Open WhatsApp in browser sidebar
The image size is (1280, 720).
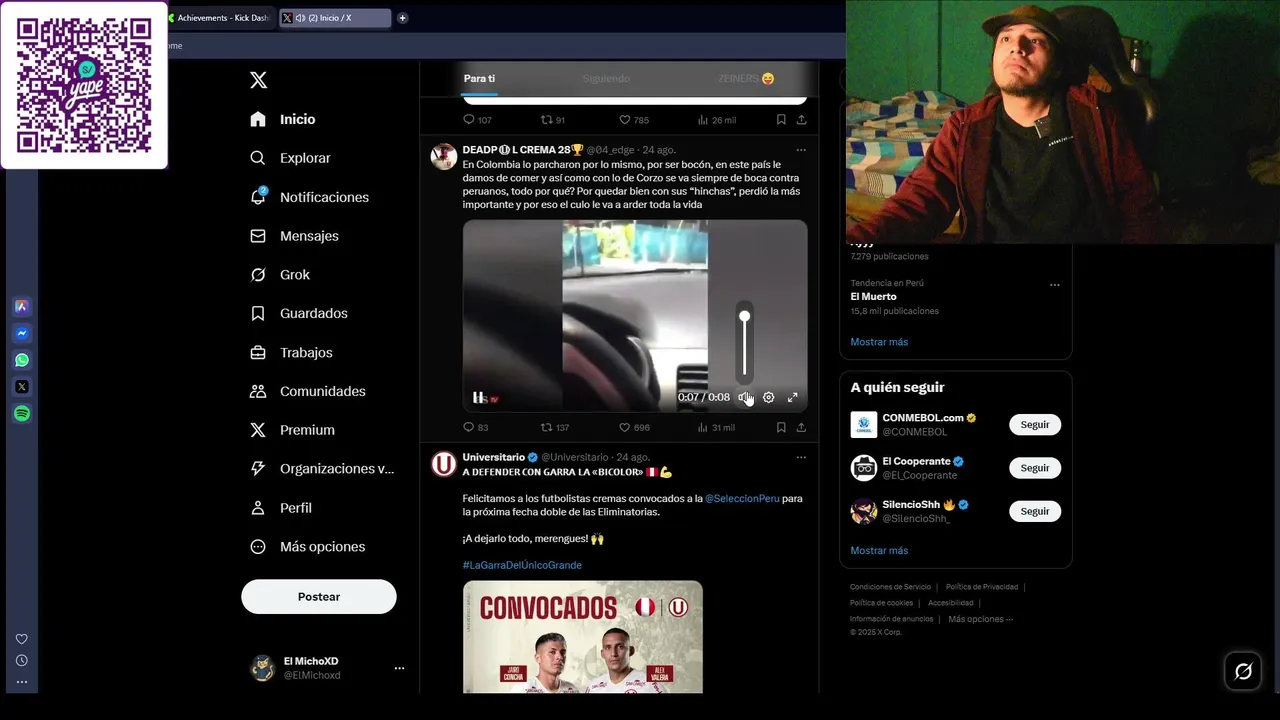click(x=22, y=360)
